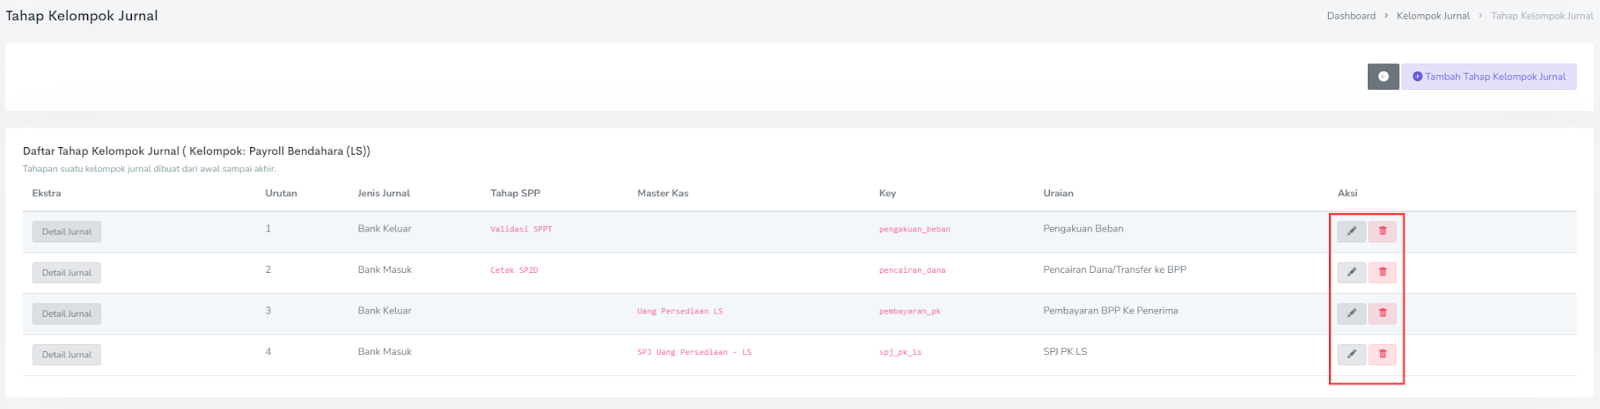The width and height of the screenshot is (1600, 409).
Task: Click the pengakuan_beban key text
Action: point(914,229)
